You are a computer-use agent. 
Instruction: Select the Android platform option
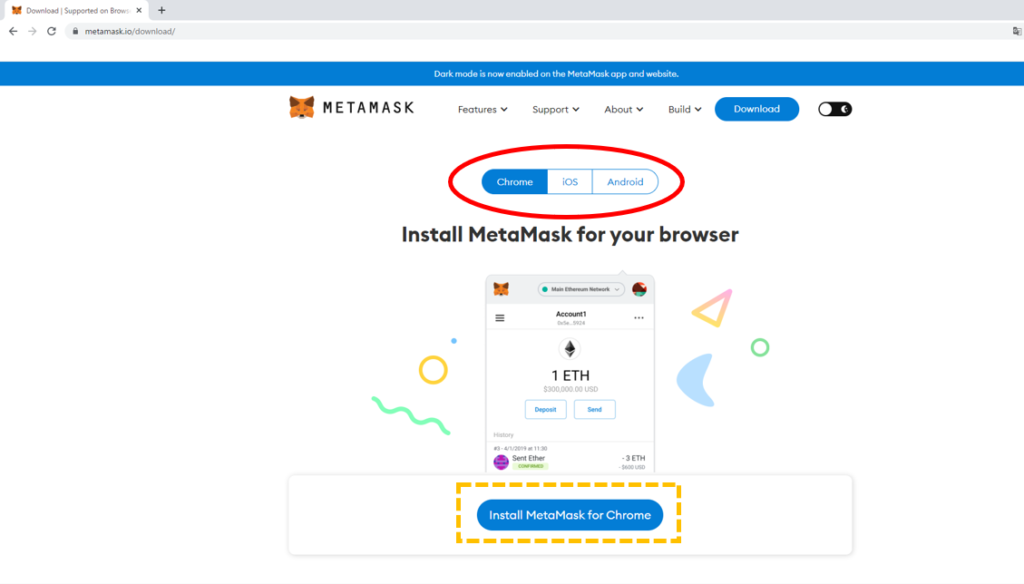(x=625, y=182)
